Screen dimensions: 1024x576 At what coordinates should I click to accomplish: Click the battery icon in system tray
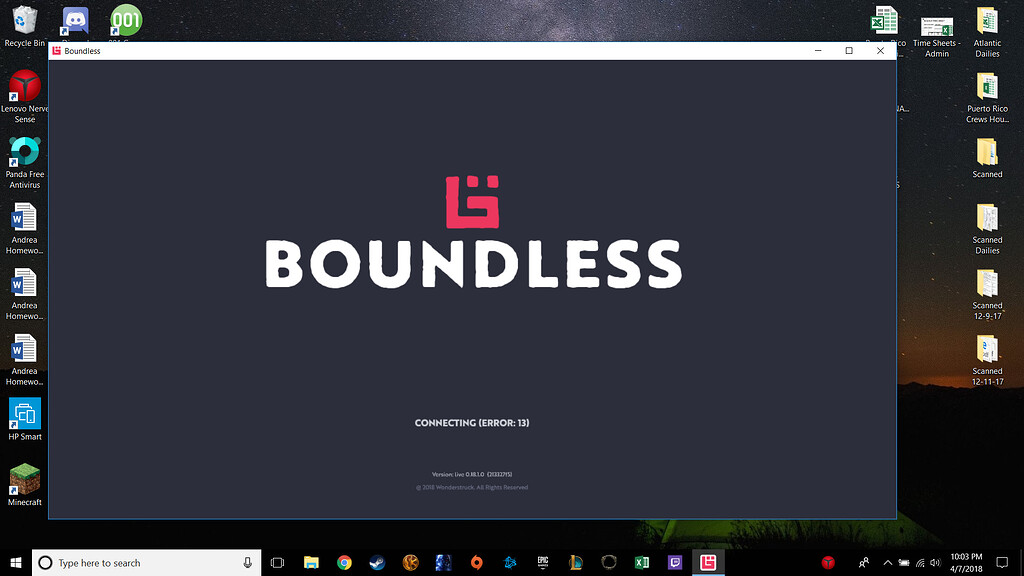coord(904,563)
